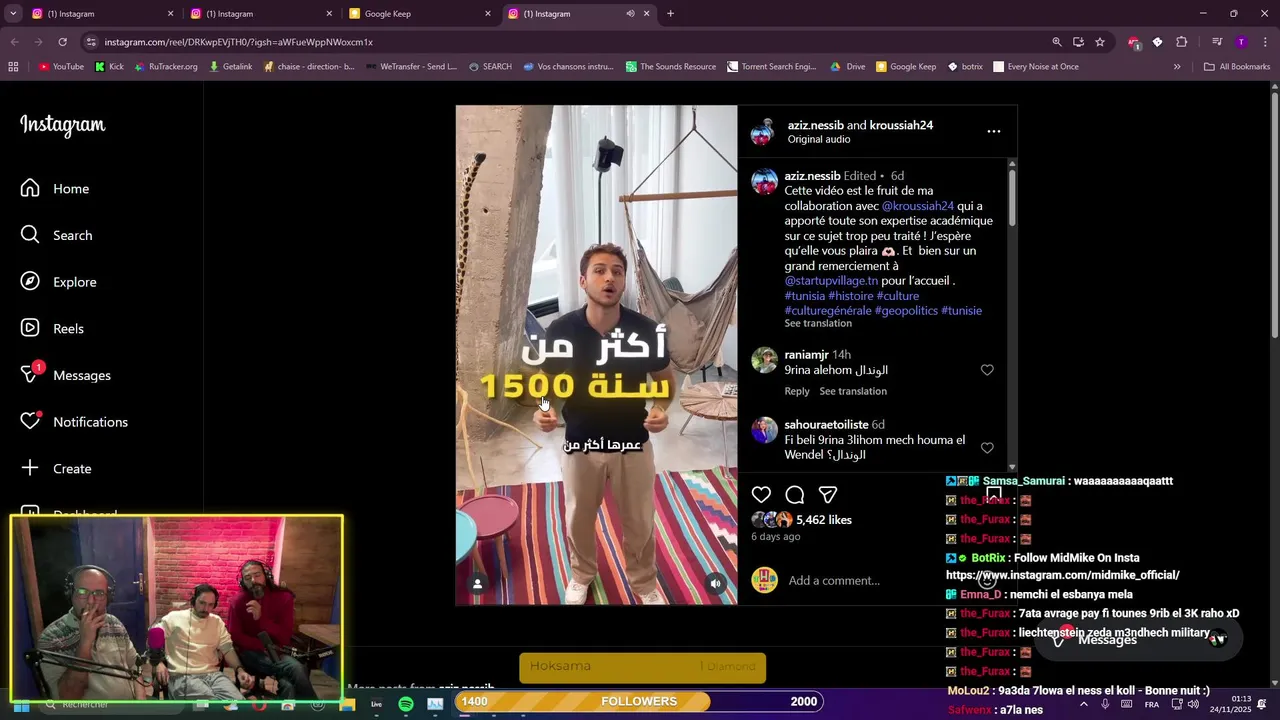See translation of raniamjr's comment
The height and width of the screenshot is (720, 1280).
(853, 391)
